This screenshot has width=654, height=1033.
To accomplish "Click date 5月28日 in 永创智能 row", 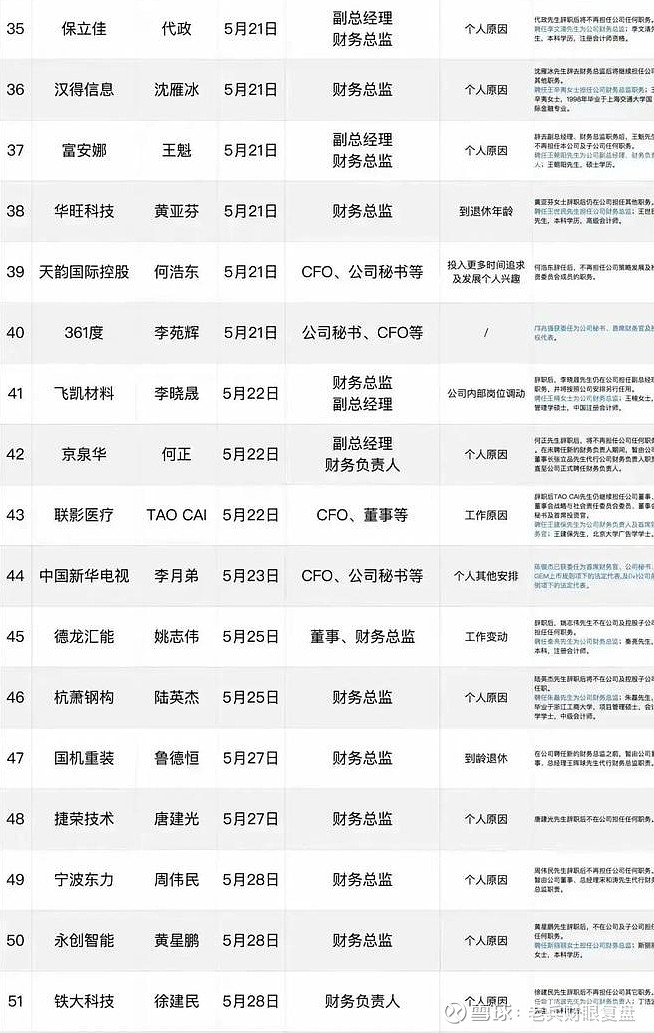I will pyautogui.click(x=250, y=940).
